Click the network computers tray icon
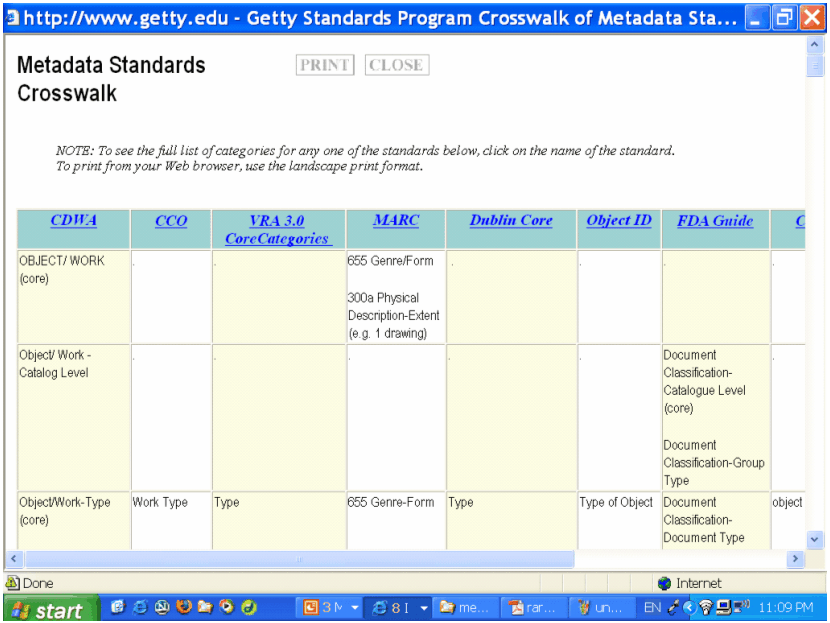 tap(723, 607)
